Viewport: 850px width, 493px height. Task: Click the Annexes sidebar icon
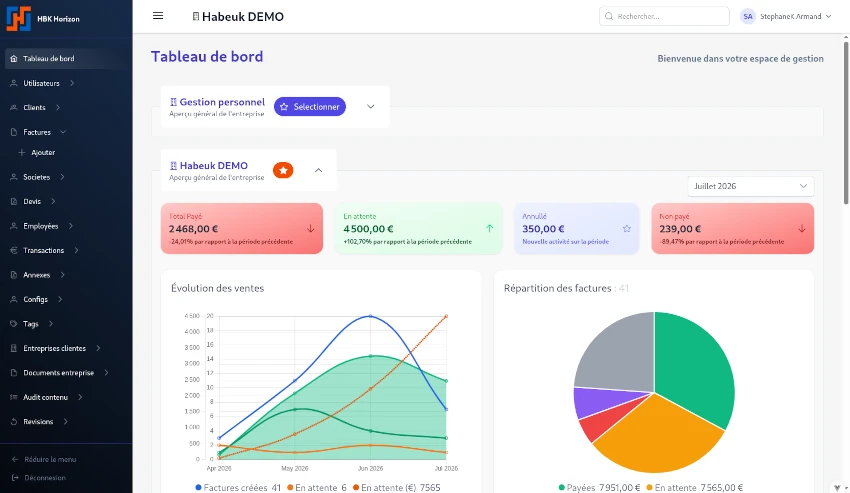(x=14, y=275)
